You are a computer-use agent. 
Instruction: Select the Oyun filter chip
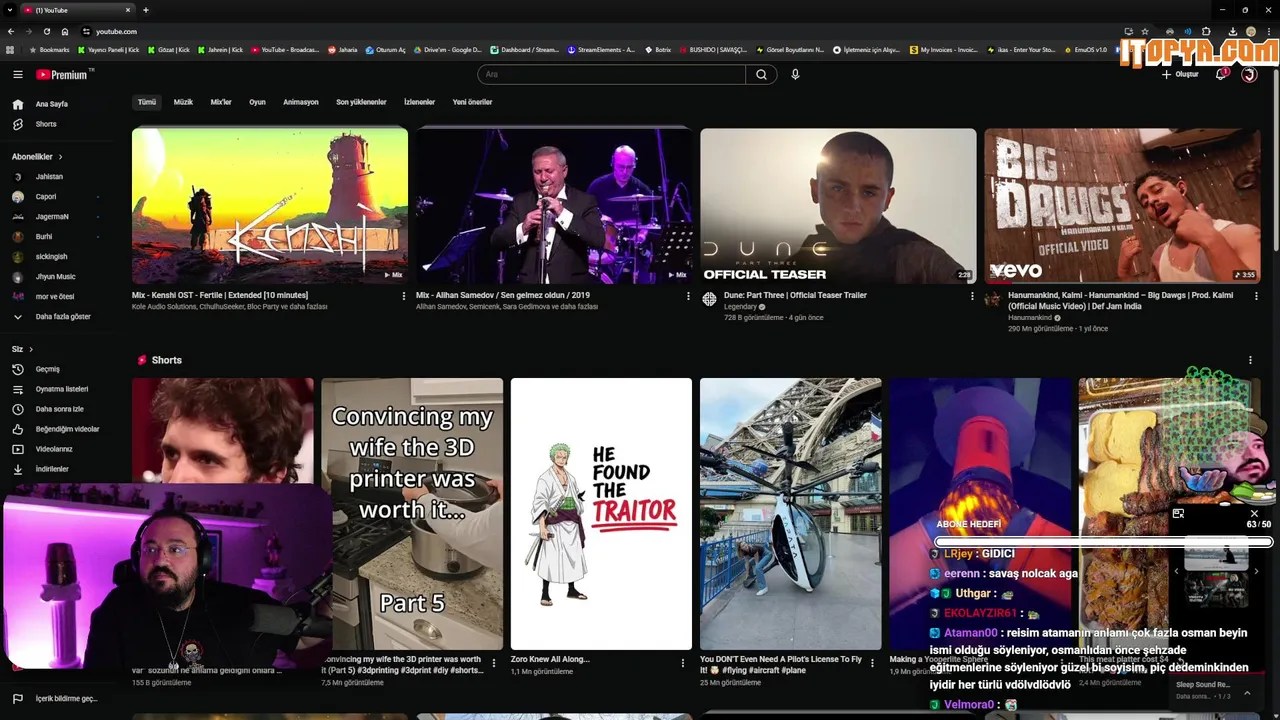click(257, 102)
